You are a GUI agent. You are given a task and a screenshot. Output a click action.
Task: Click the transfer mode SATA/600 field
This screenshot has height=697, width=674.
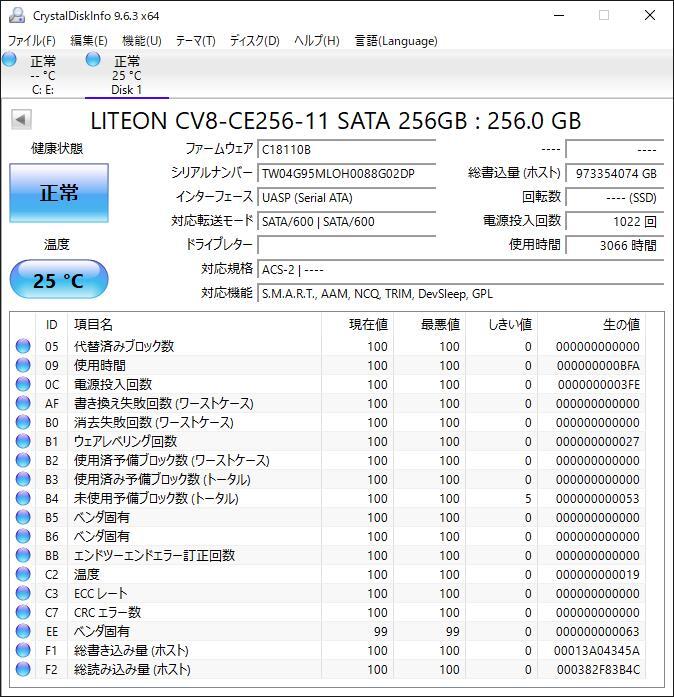(x=346, y=221)
